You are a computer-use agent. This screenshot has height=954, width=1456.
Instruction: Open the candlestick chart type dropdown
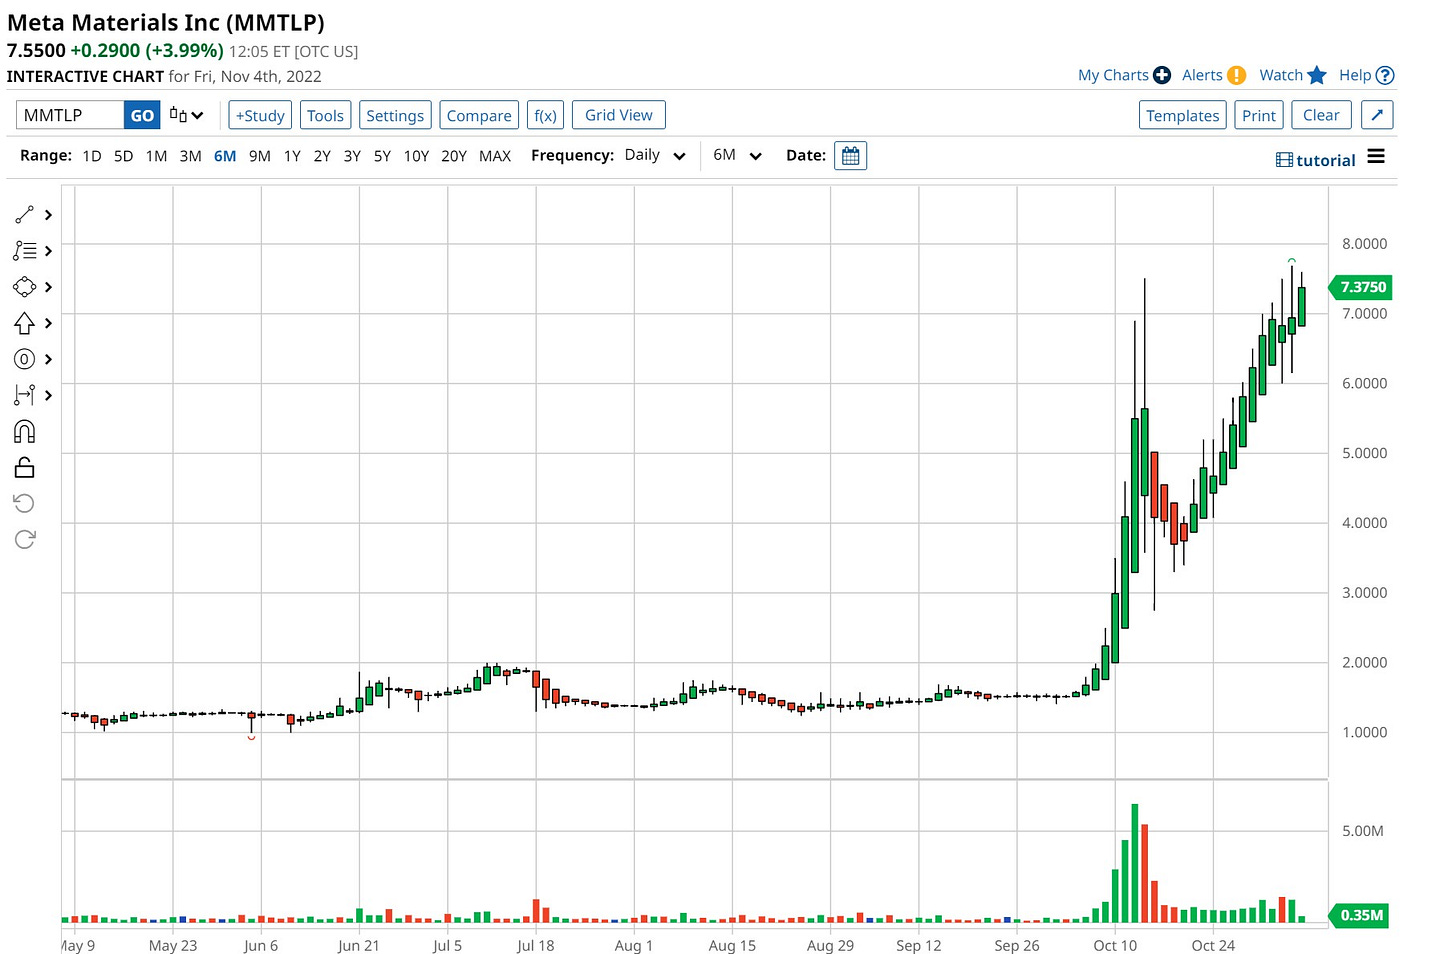tap(186, 115)
